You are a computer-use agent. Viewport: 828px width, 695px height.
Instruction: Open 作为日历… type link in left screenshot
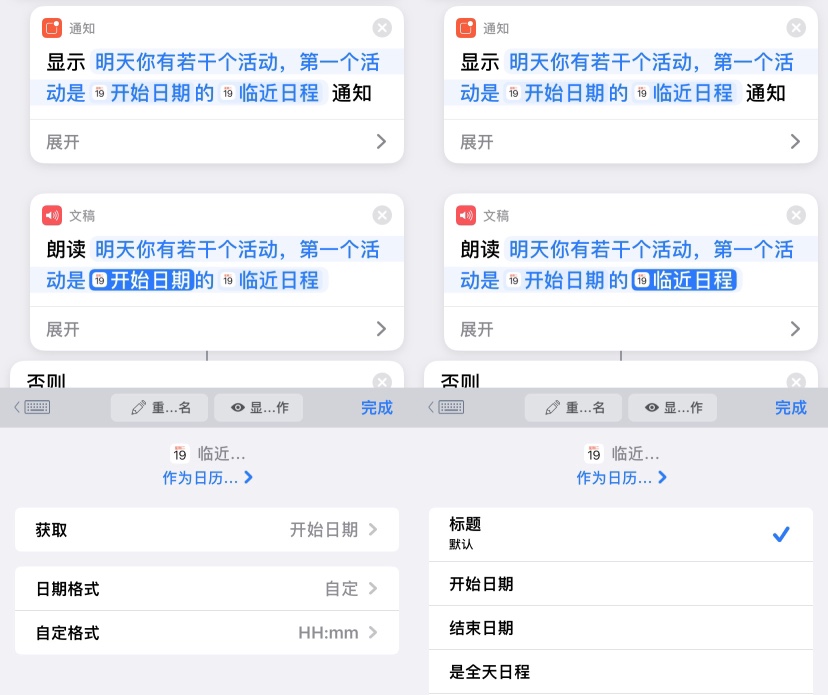208,478
